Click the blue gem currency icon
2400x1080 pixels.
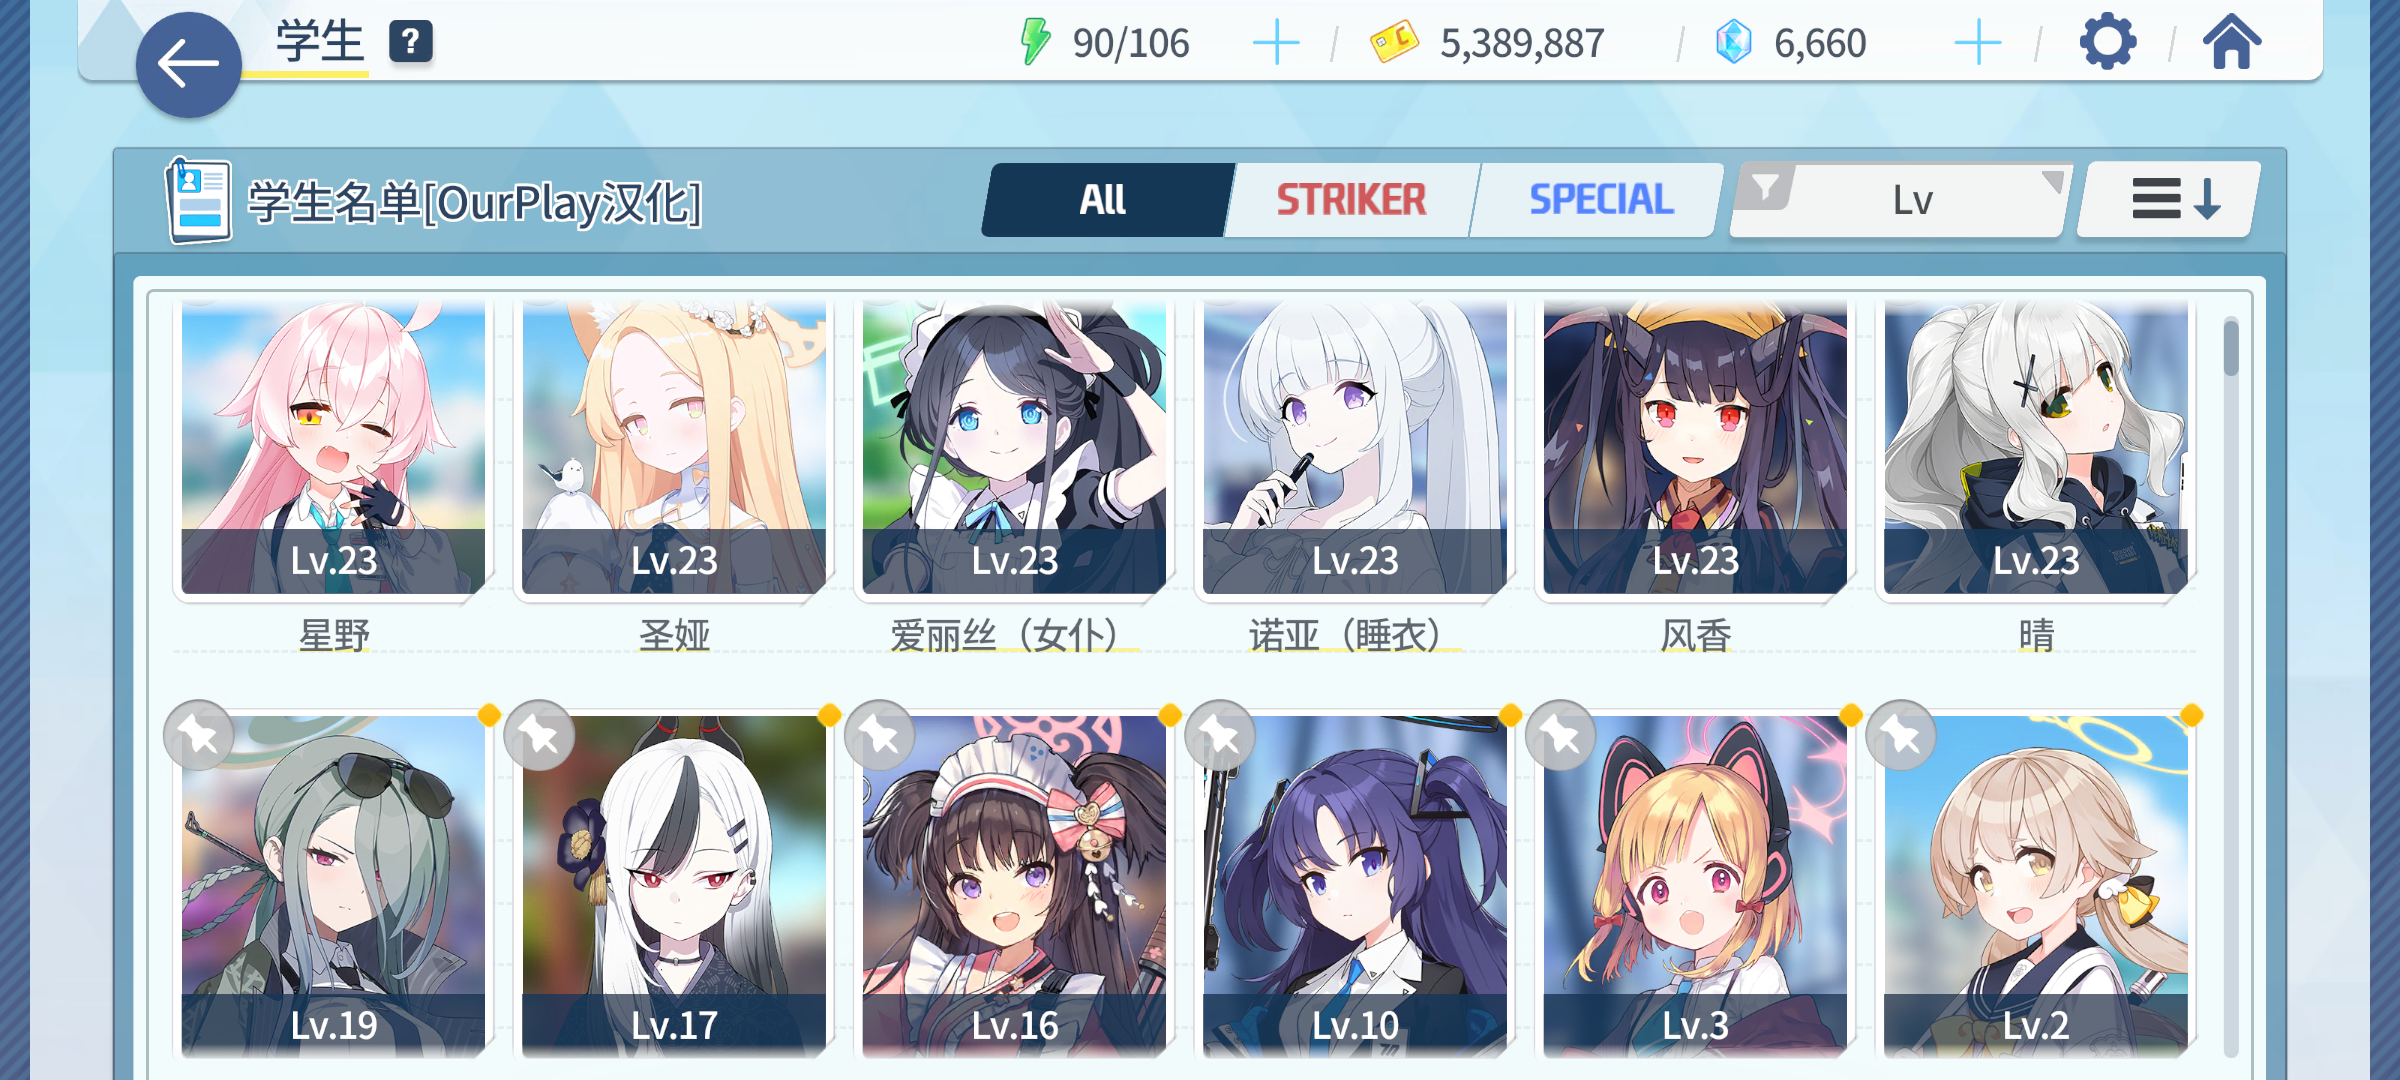(1734, 43)
